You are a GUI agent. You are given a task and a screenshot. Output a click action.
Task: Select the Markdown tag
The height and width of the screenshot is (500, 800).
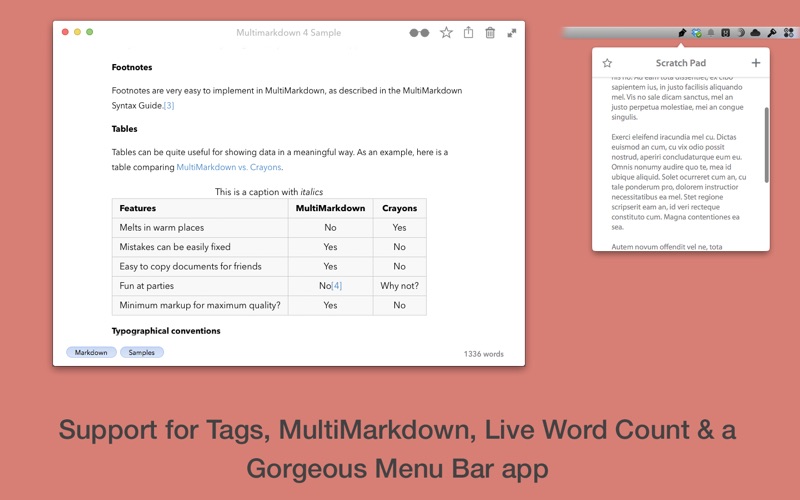click(91, 352)
